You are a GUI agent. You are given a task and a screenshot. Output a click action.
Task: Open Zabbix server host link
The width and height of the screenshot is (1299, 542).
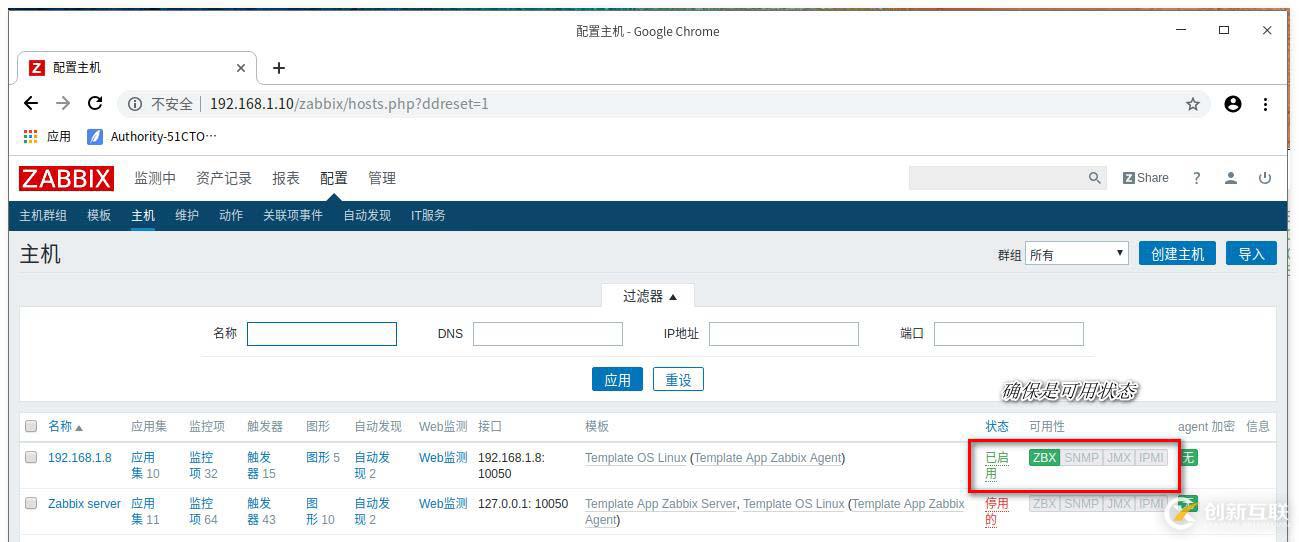click(x=84, y=504)
